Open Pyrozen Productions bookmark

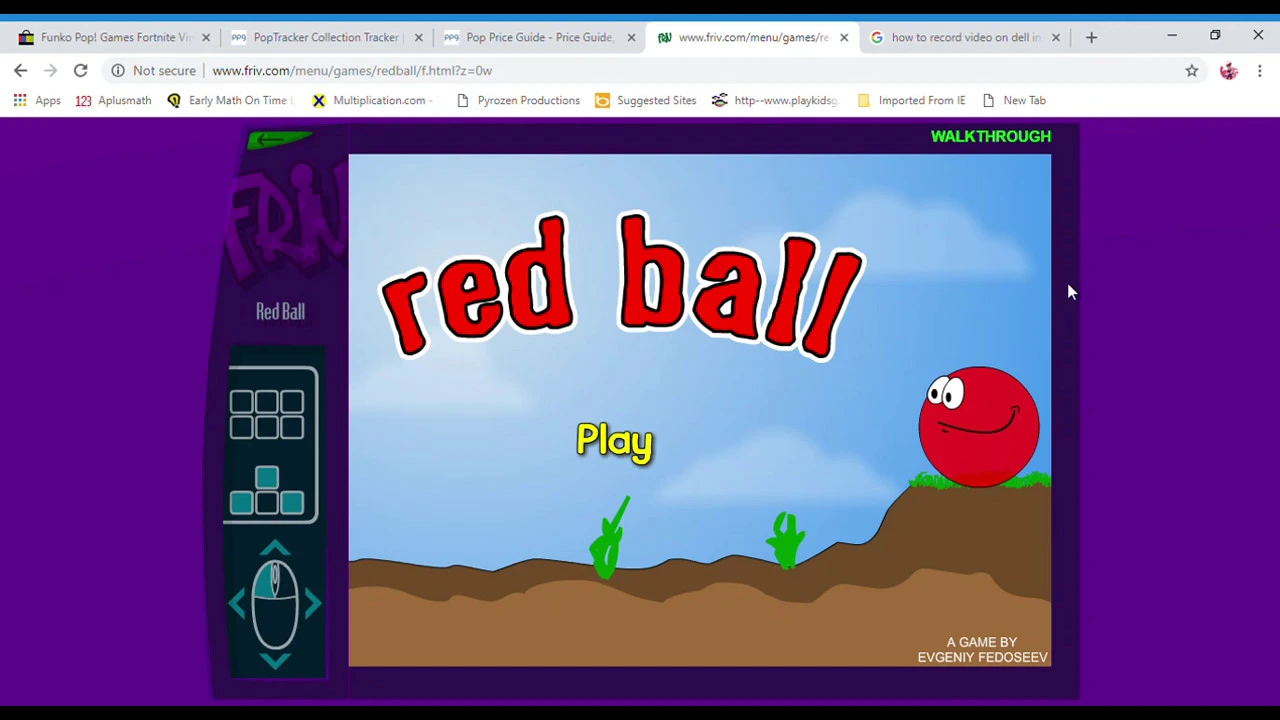coord(517,100)
